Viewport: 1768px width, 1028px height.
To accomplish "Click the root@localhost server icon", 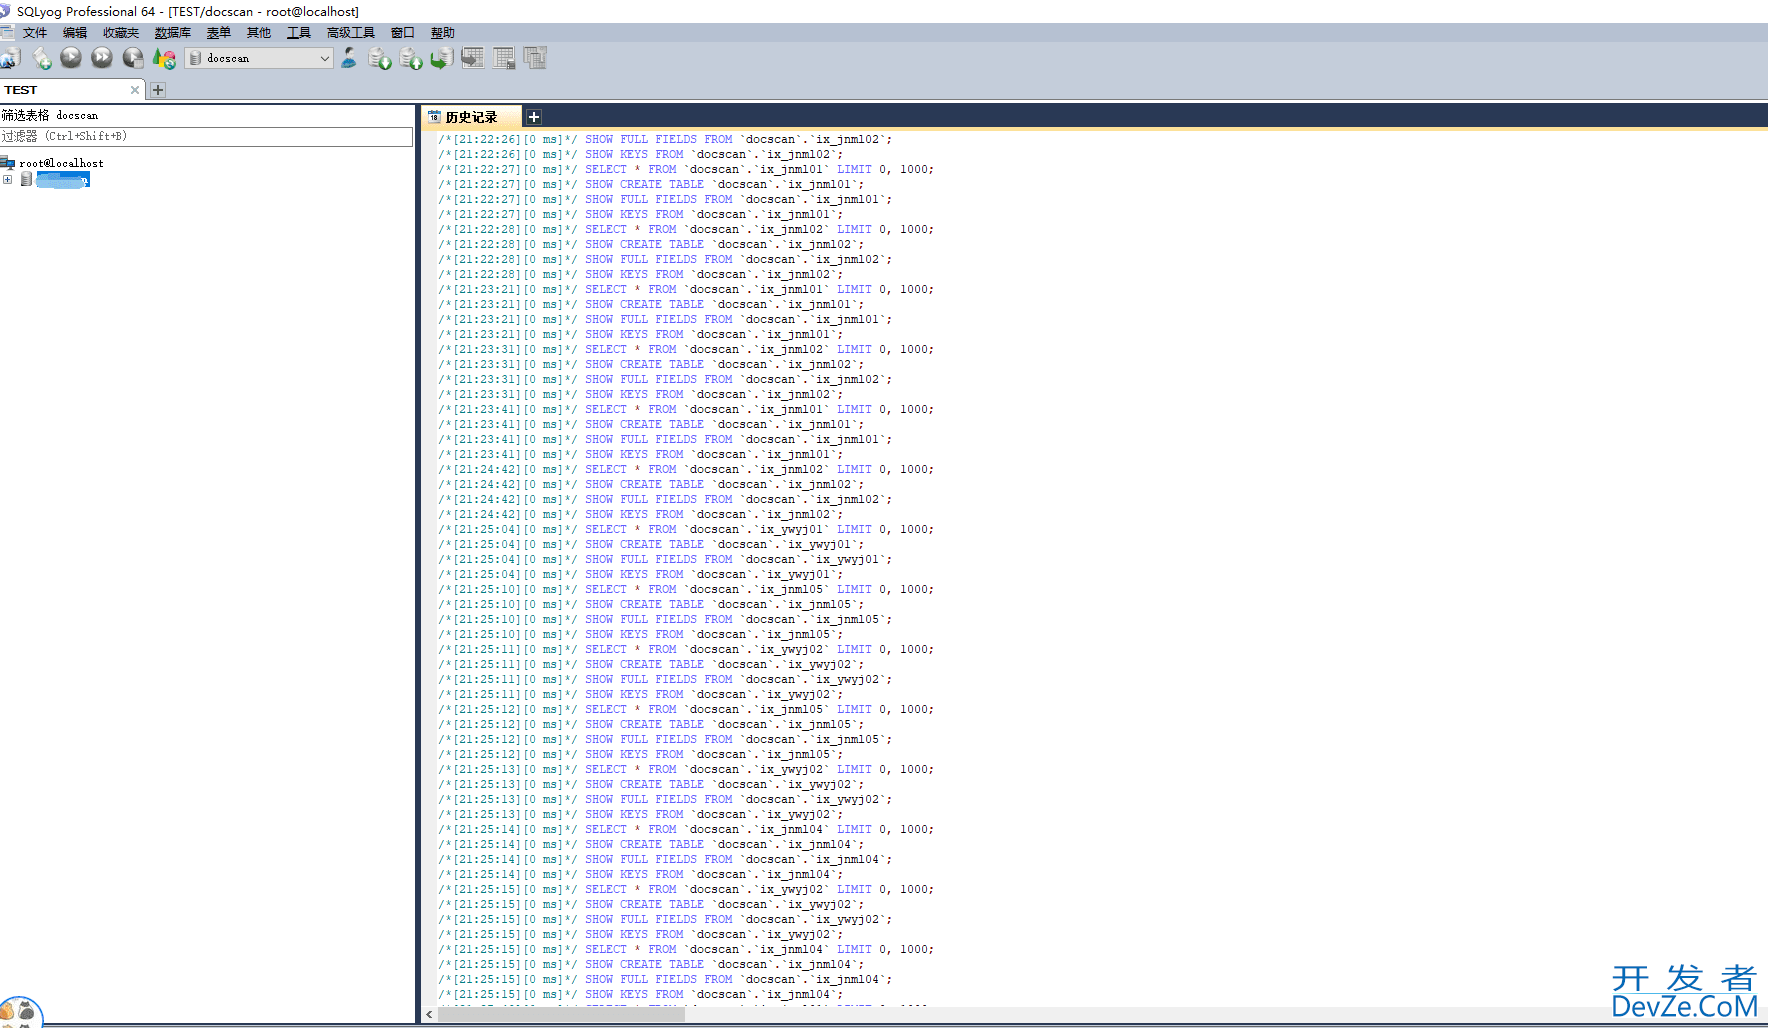I will click(x=8, y=163).
